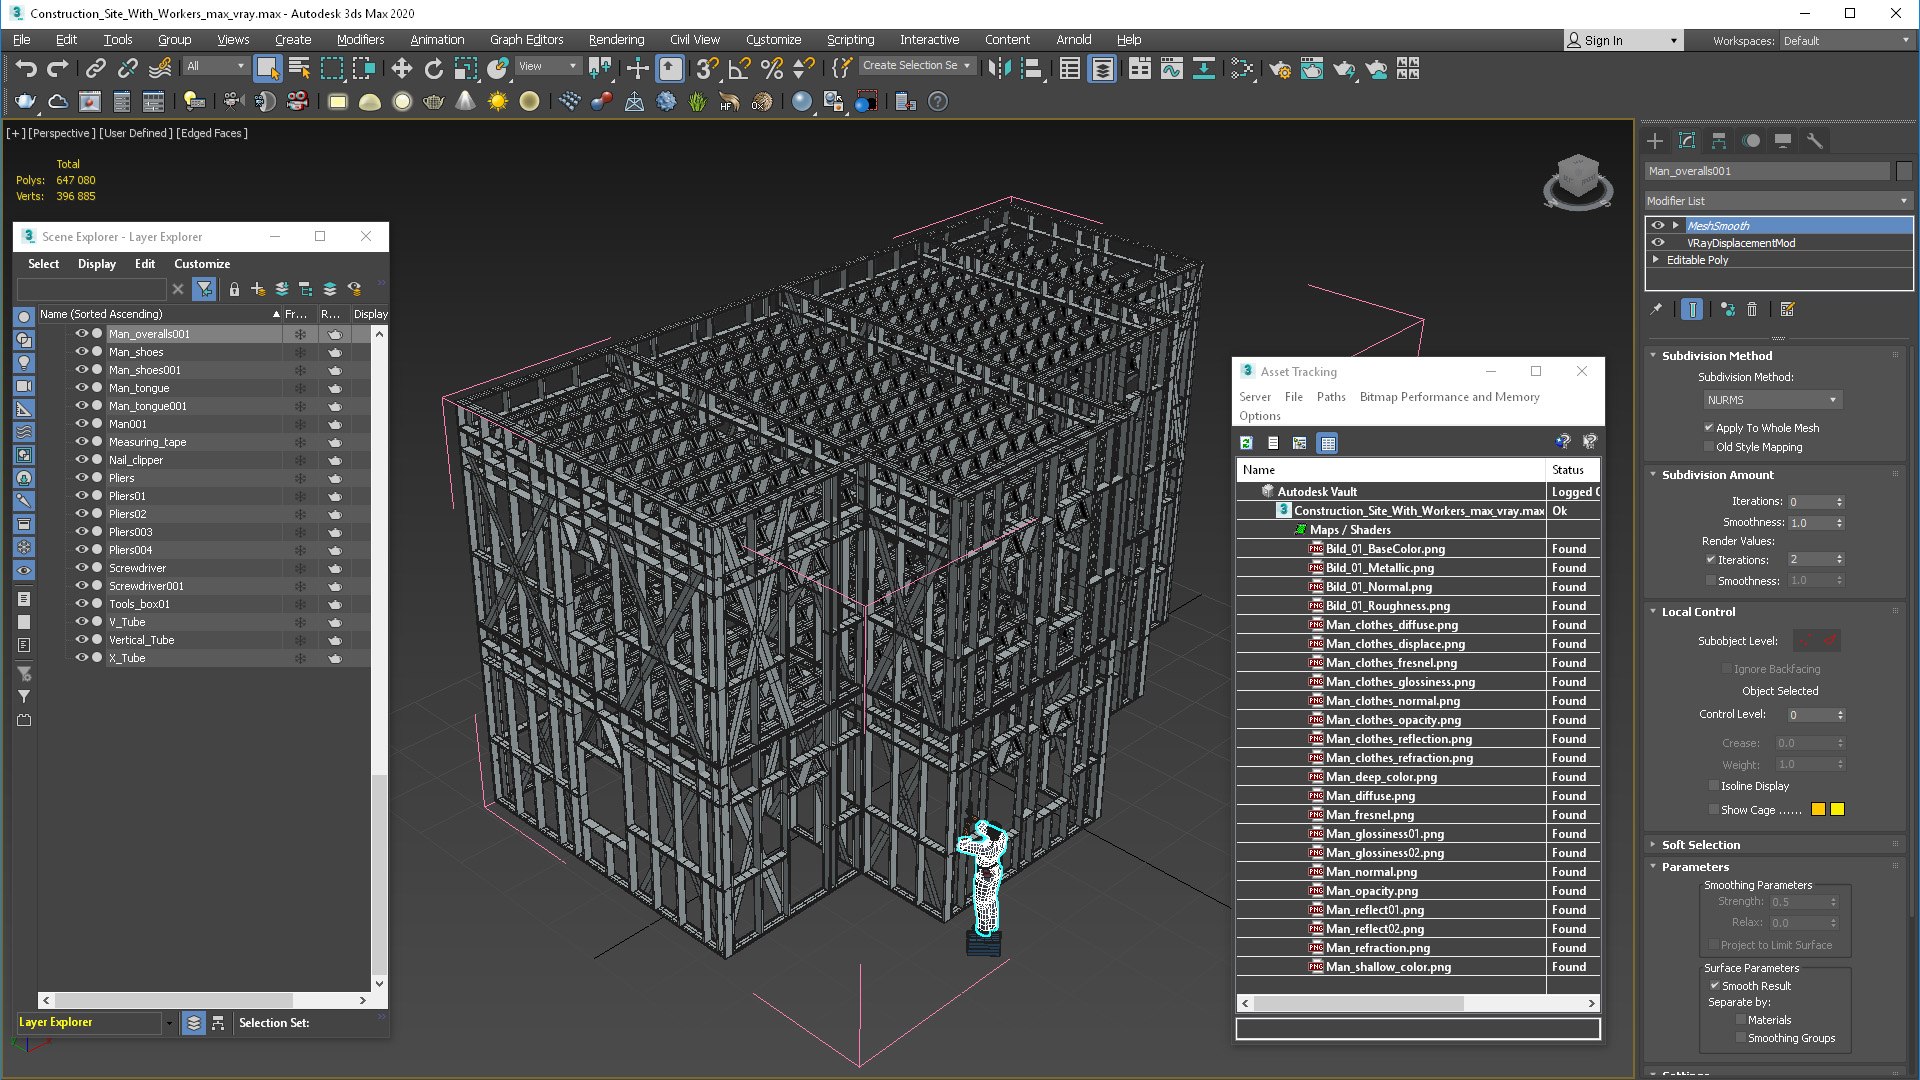Click lock icon in Layer Explorer toolbar

click(234, 289)
